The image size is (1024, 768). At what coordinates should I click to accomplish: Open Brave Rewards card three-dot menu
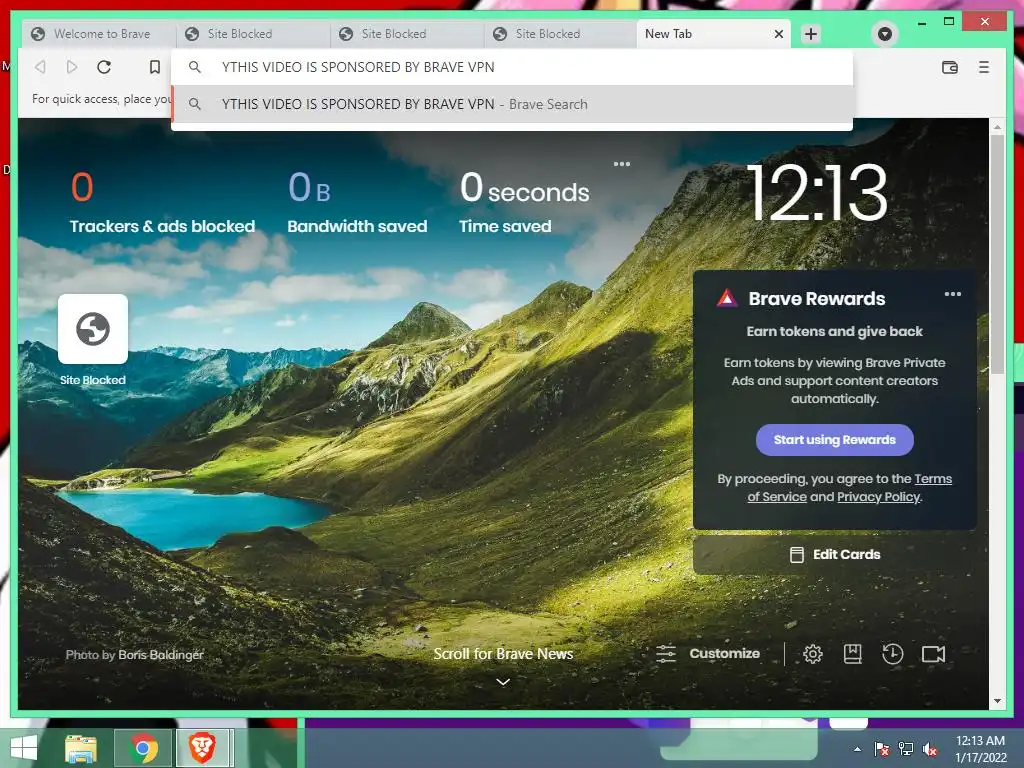tap(953, 294)
